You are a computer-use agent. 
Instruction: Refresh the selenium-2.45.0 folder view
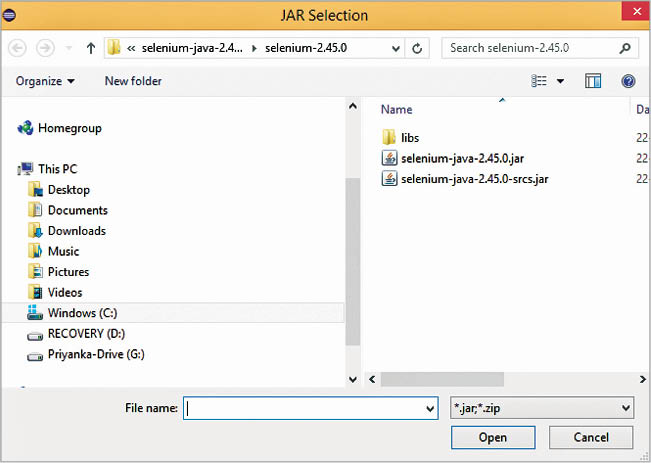(x=417, y=48)
